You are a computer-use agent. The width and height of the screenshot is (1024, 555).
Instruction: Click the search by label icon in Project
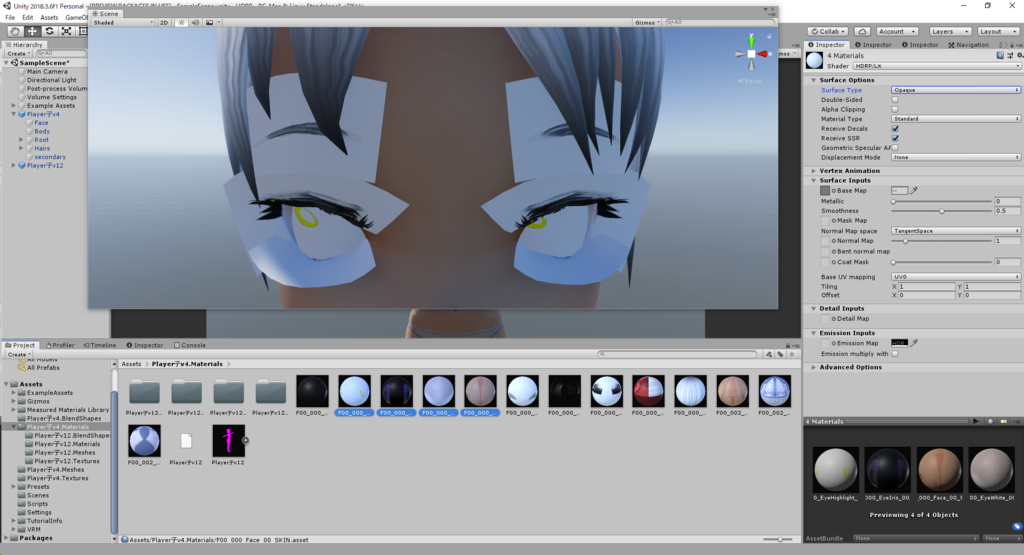780,354
